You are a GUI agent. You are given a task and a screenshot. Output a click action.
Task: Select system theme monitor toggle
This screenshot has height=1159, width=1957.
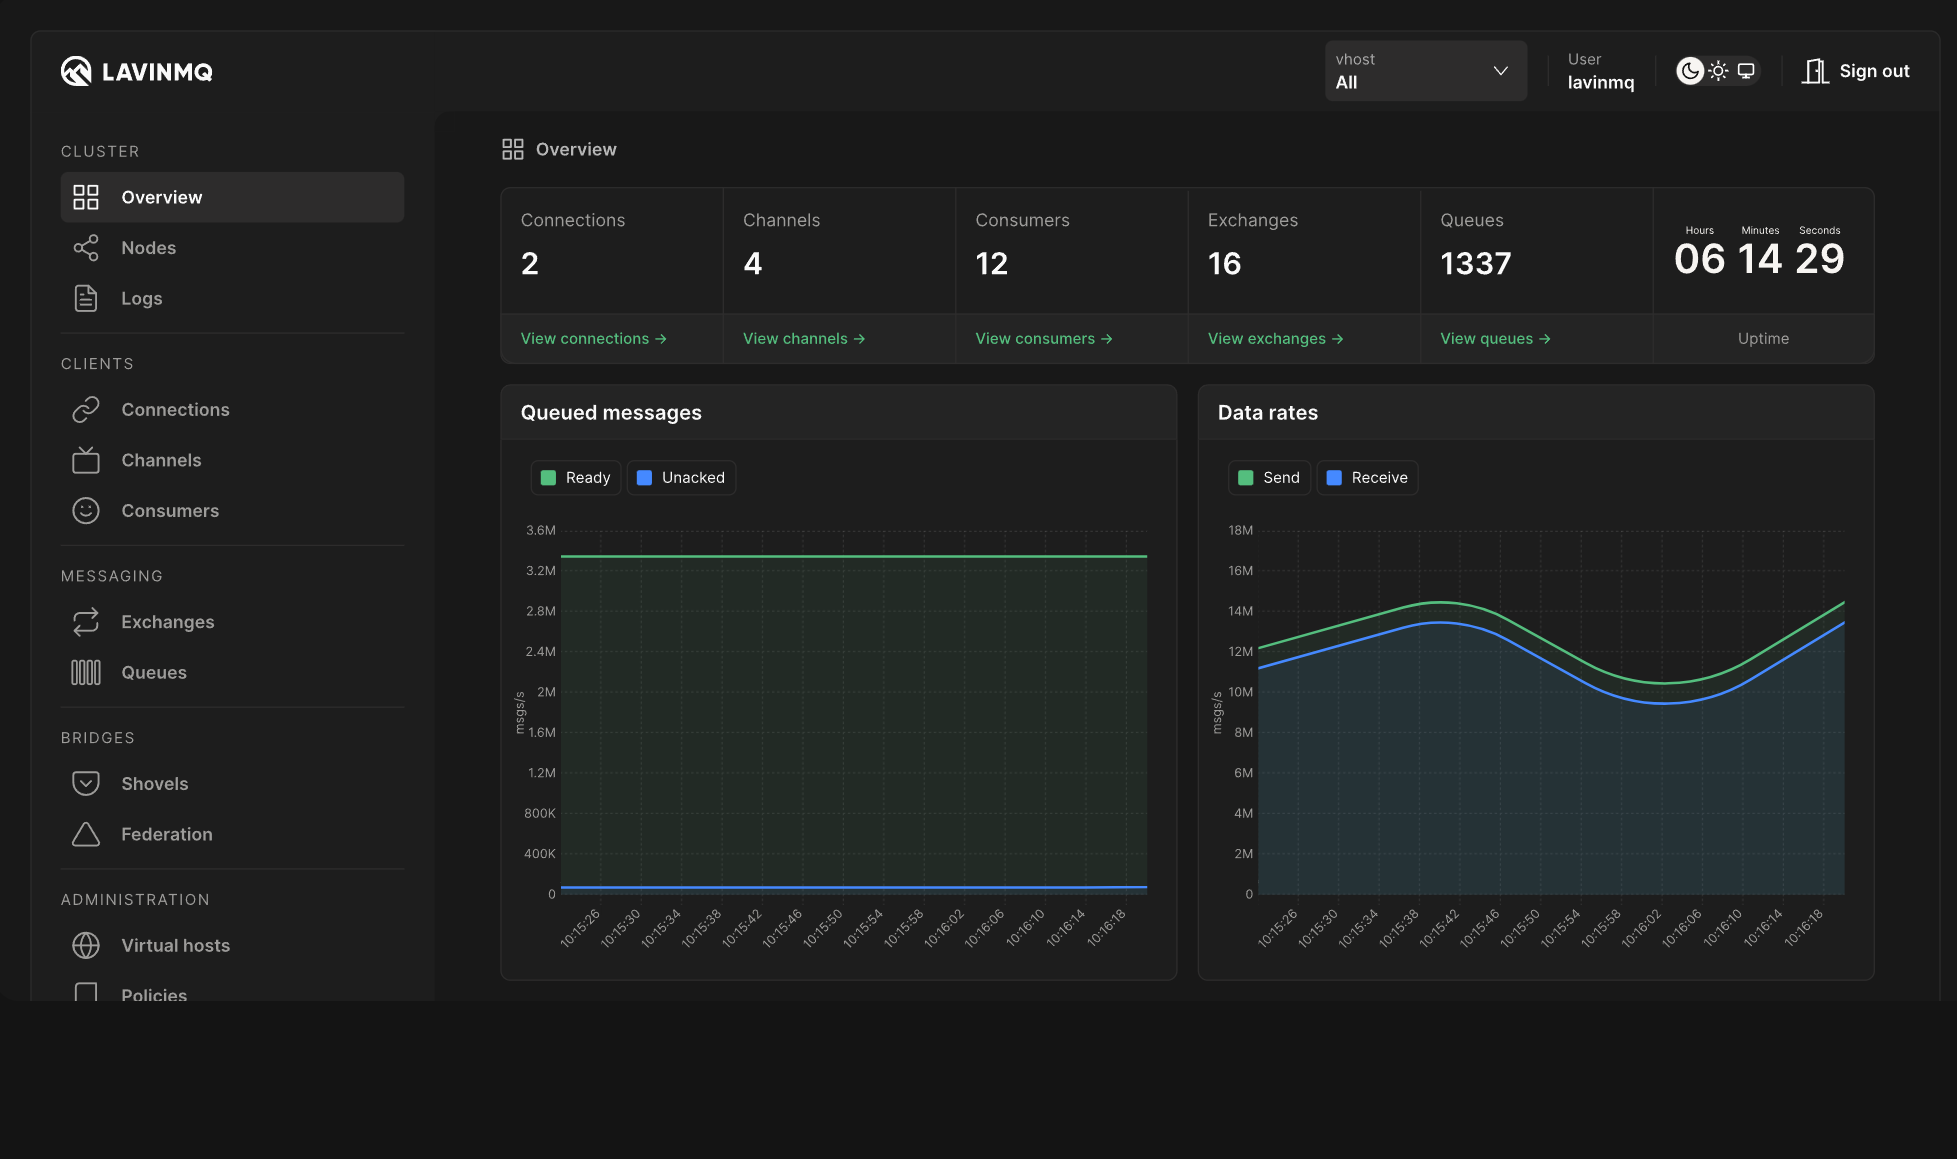click(x=1746, y=71)
